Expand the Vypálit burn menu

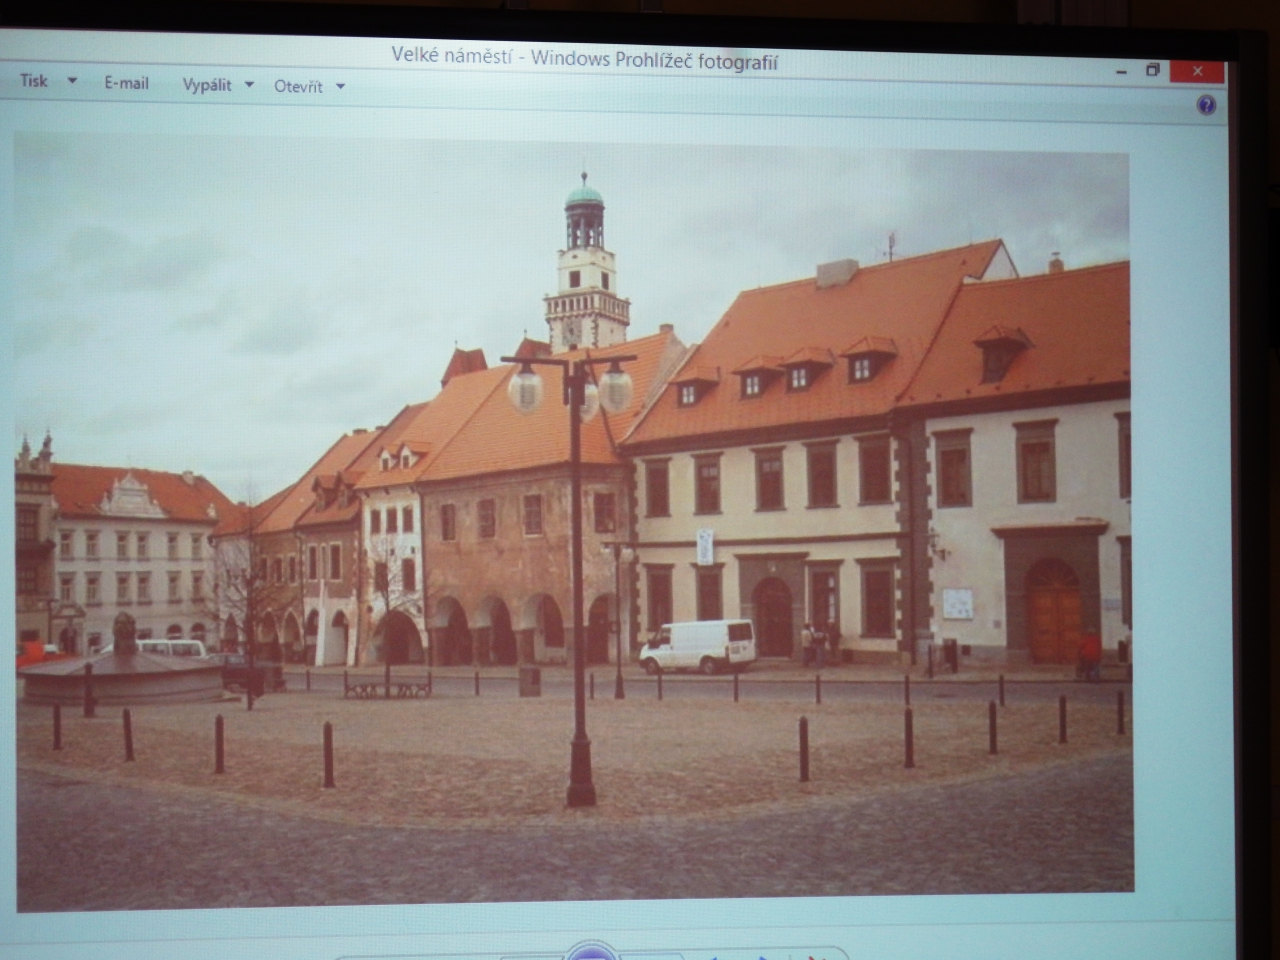[217, 85]
